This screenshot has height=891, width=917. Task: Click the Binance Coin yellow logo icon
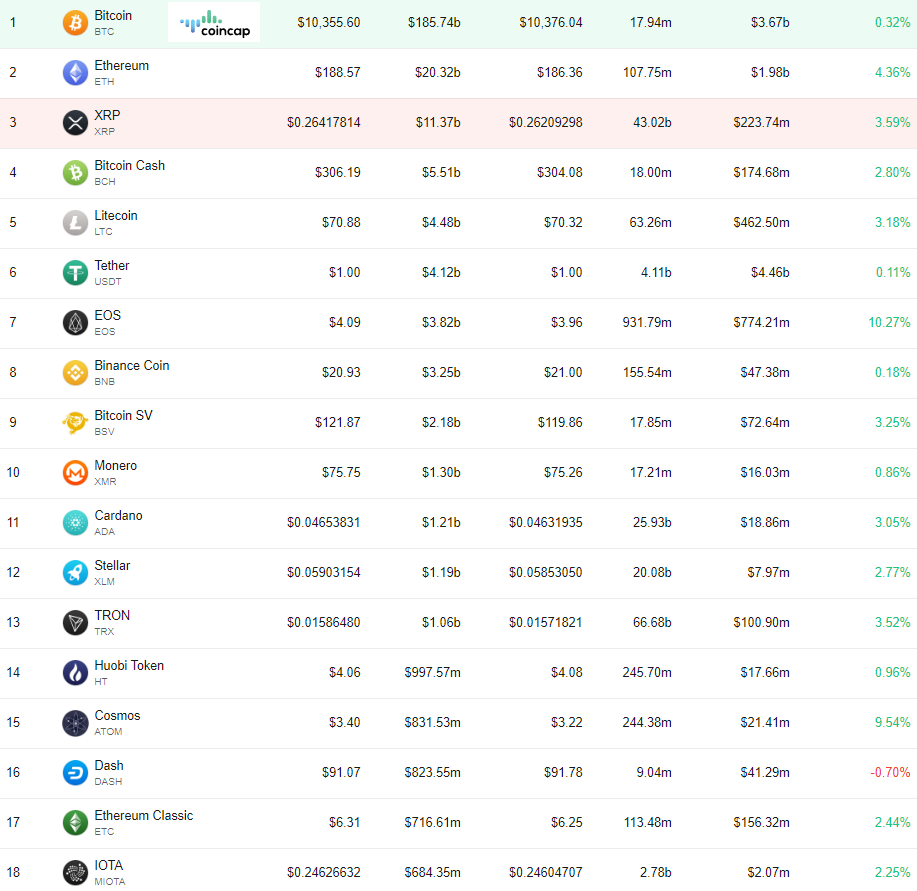click(x=75, y=373)
